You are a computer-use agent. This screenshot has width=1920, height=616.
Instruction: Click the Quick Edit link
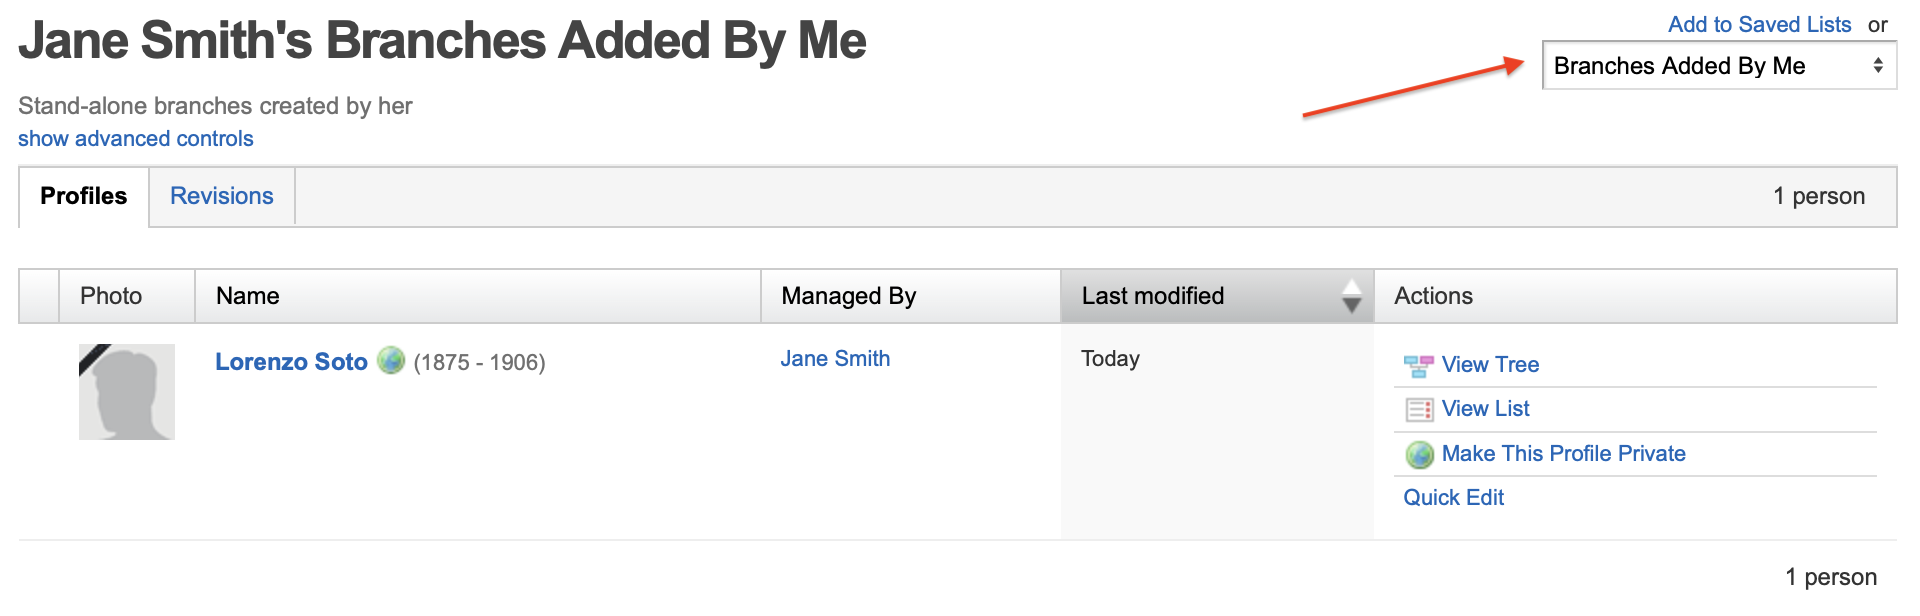click(x=1453, y=498)
